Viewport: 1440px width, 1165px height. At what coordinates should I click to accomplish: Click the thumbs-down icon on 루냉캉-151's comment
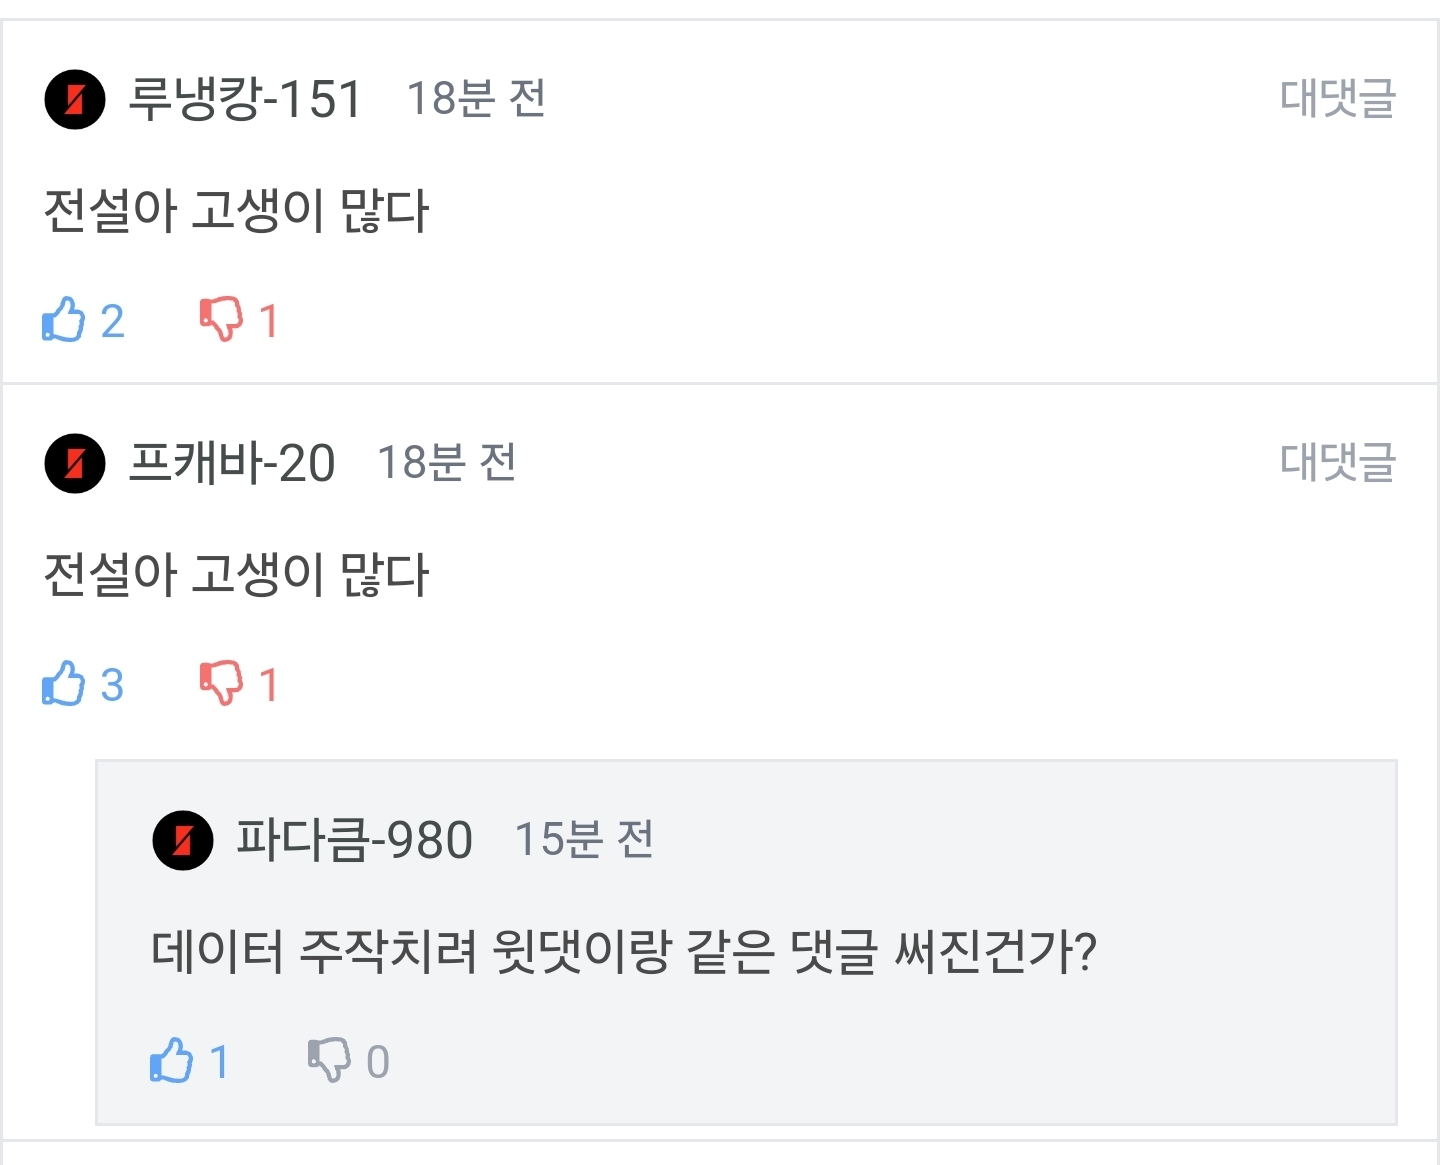[221, 320]
